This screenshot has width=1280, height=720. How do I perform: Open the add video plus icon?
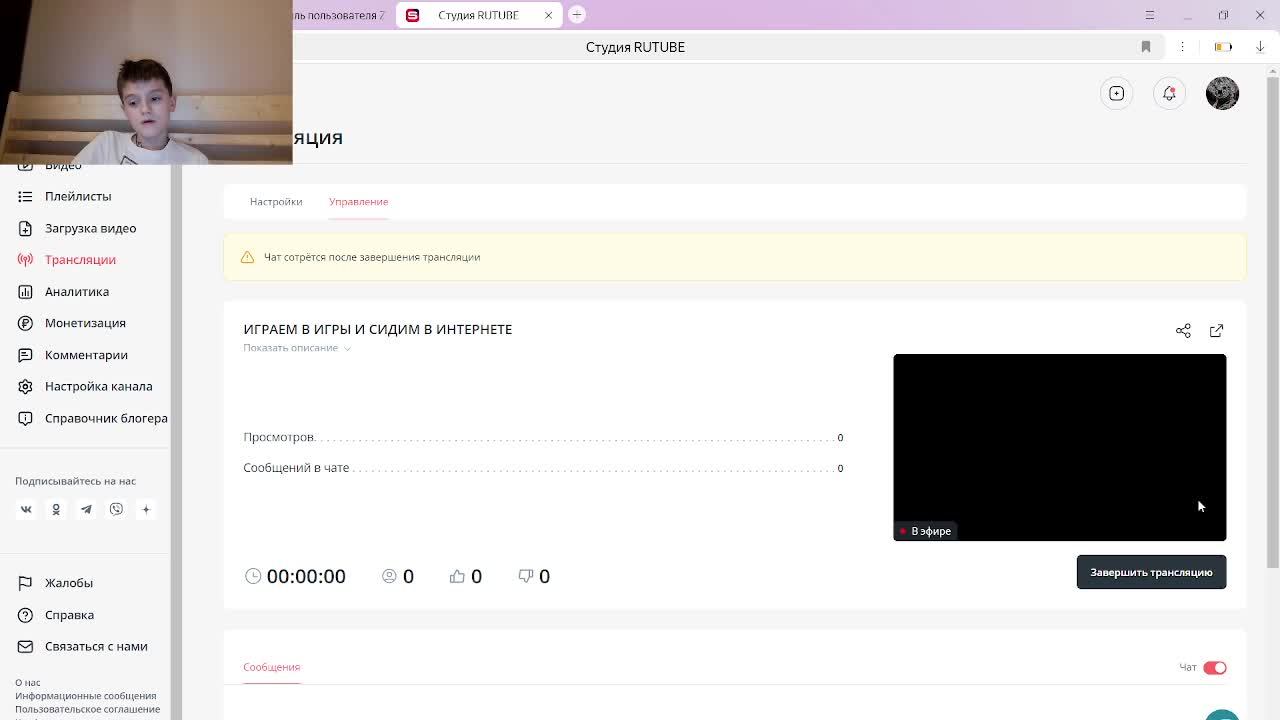(x=1117, y=93)
